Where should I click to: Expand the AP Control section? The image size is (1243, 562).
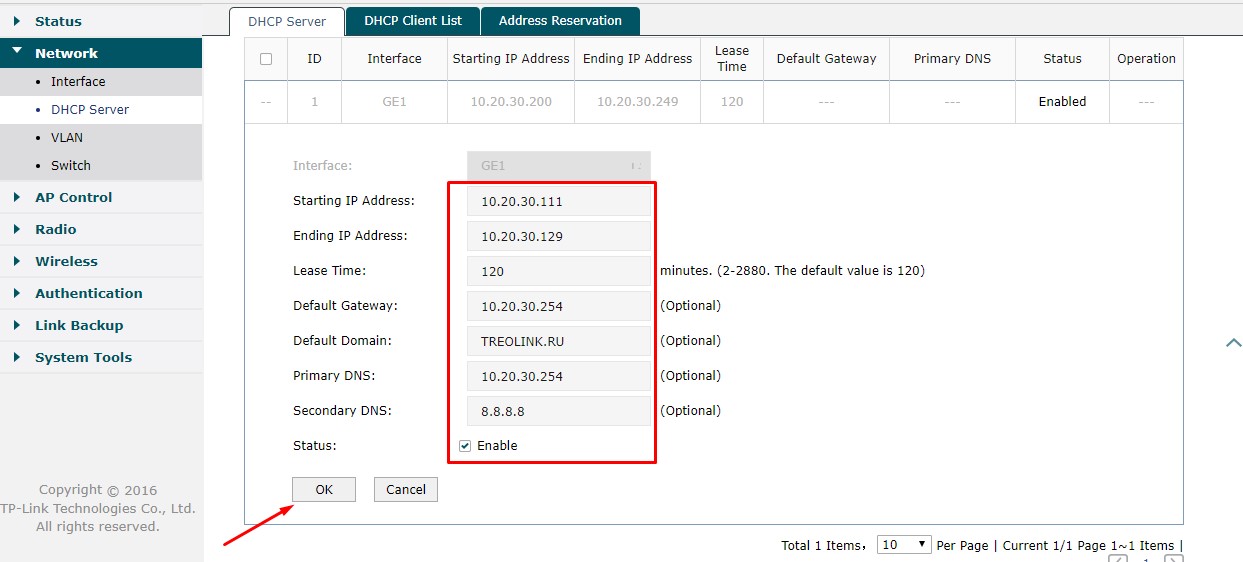coord(17,197)
